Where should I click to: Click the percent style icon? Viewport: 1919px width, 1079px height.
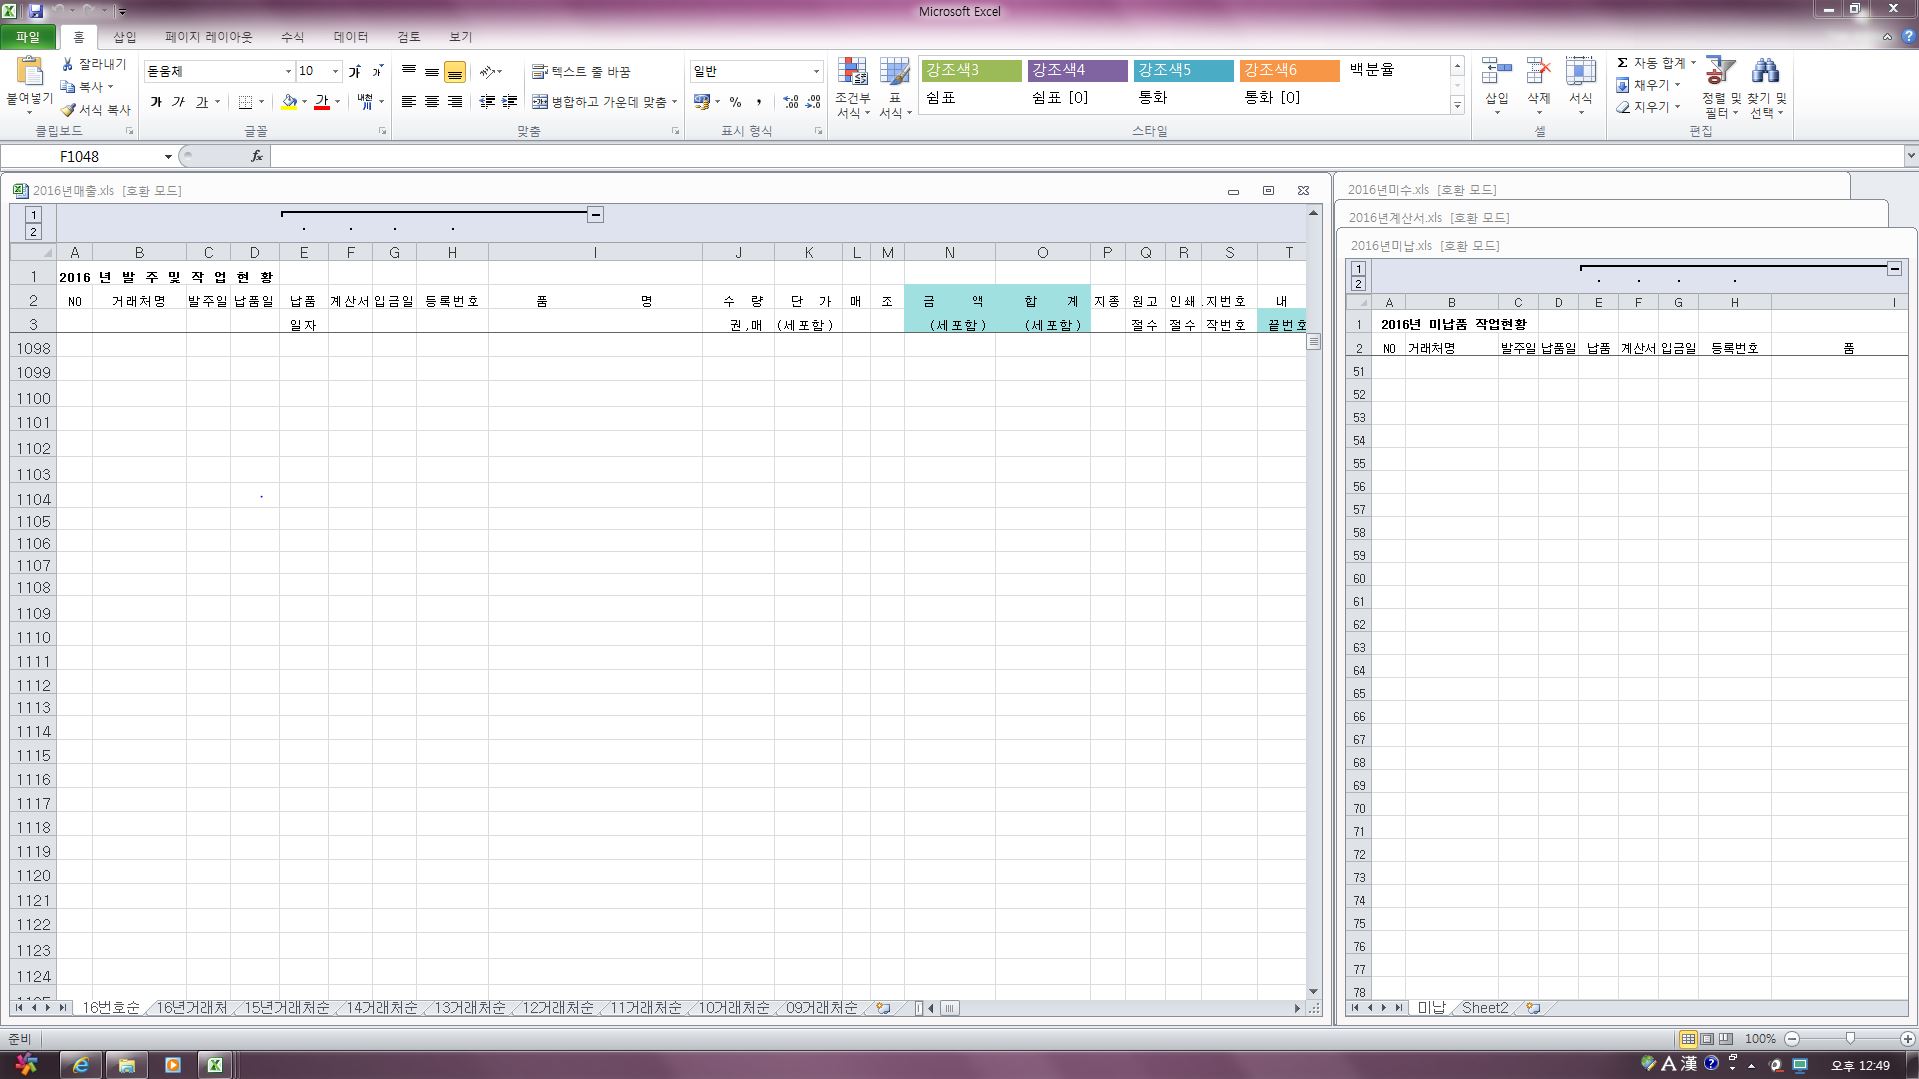point(735,102)
